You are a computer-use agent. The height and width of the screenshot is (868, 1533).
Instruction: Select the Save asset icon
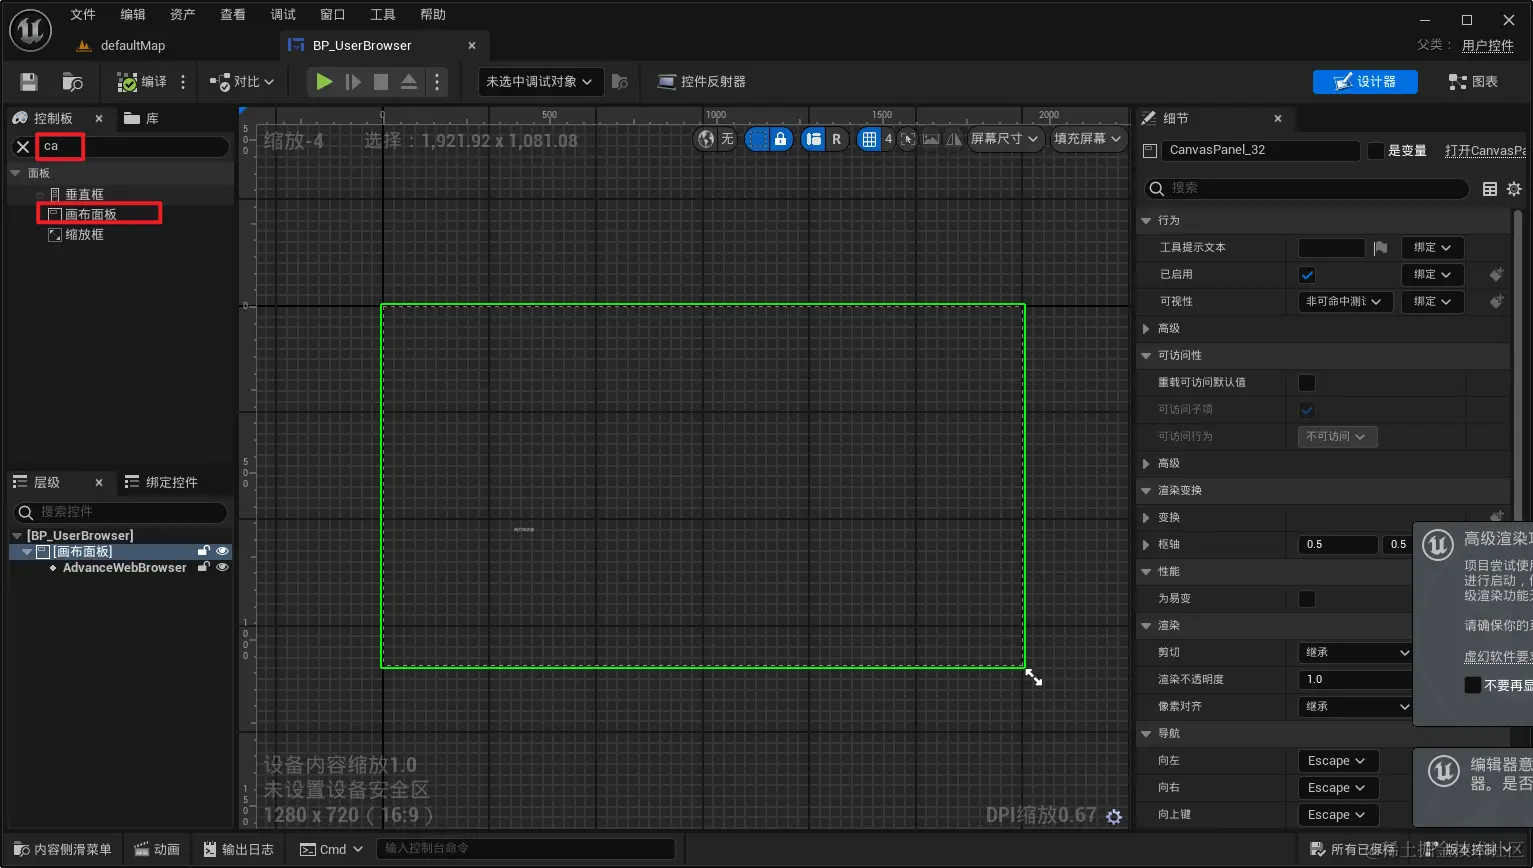coord(29,81)
